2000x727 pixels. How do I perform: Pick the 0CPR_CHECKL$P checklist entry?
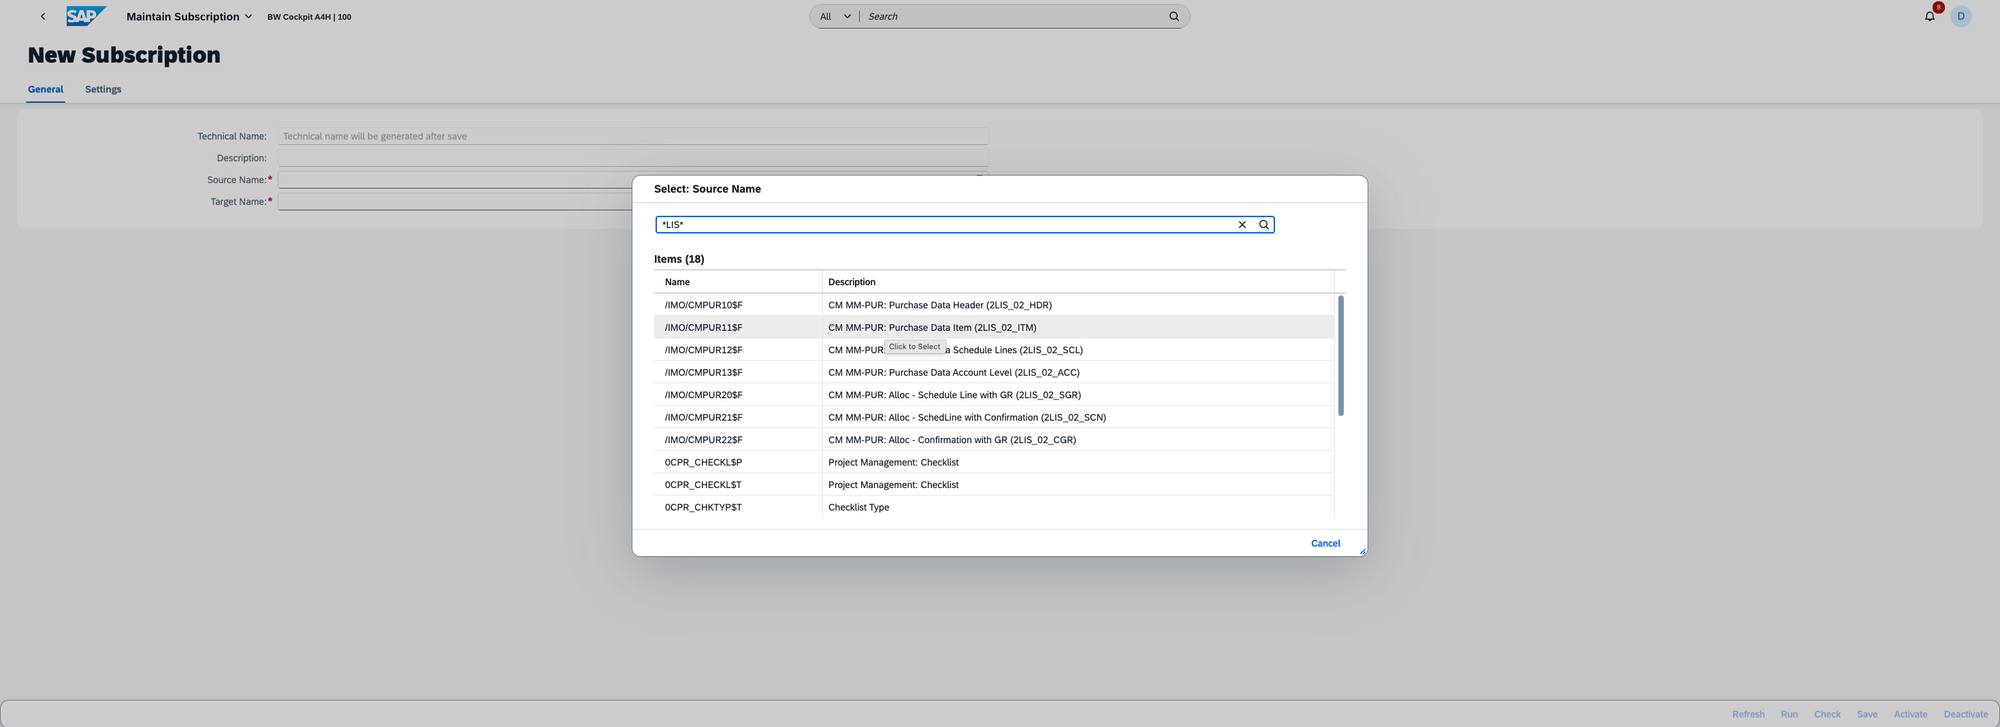[x=704, y=462]
